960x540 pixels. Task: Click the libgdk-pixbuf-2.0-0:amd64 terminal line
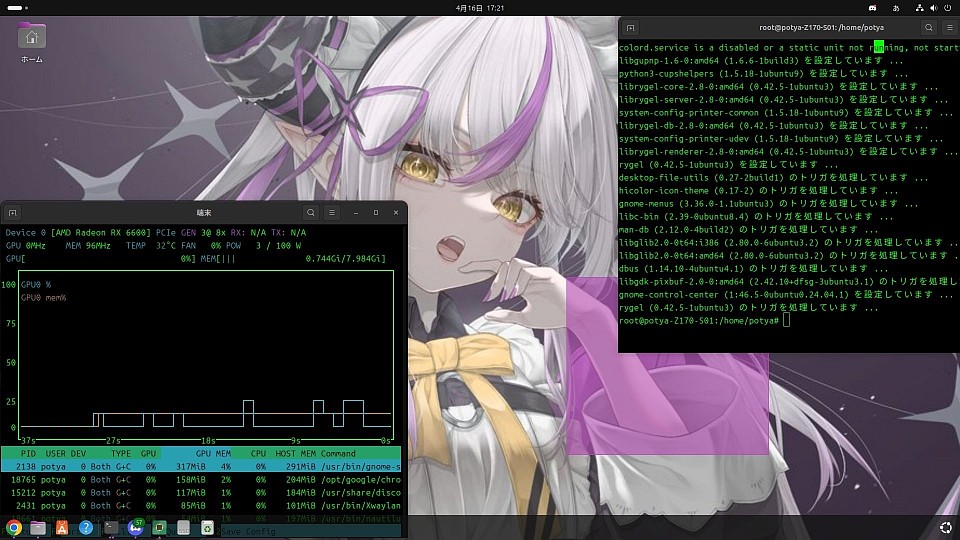coord(789,282)
